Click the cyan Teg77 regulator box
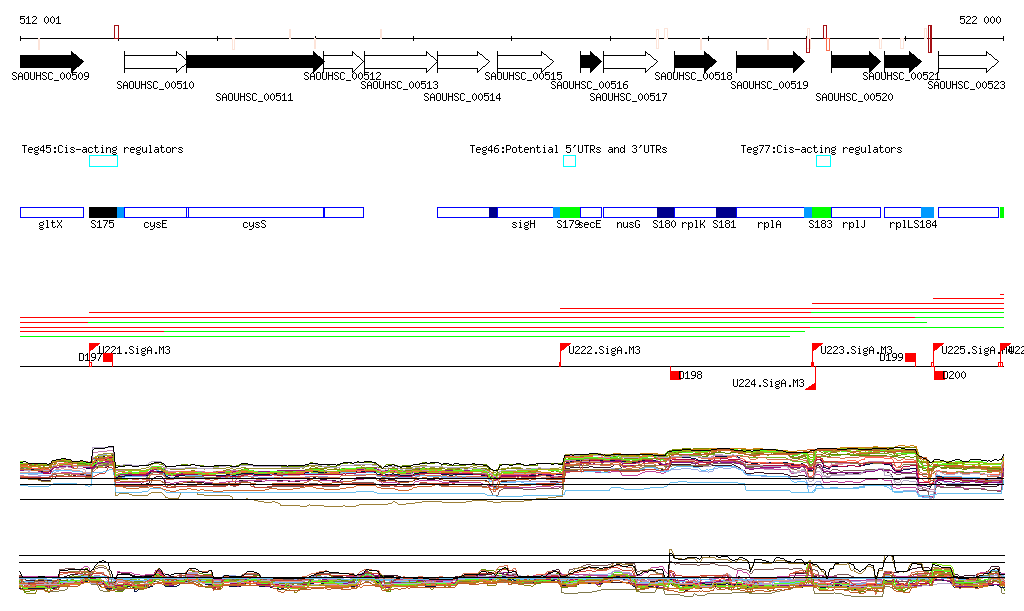The image size is (1024, 611). (823, 161)
